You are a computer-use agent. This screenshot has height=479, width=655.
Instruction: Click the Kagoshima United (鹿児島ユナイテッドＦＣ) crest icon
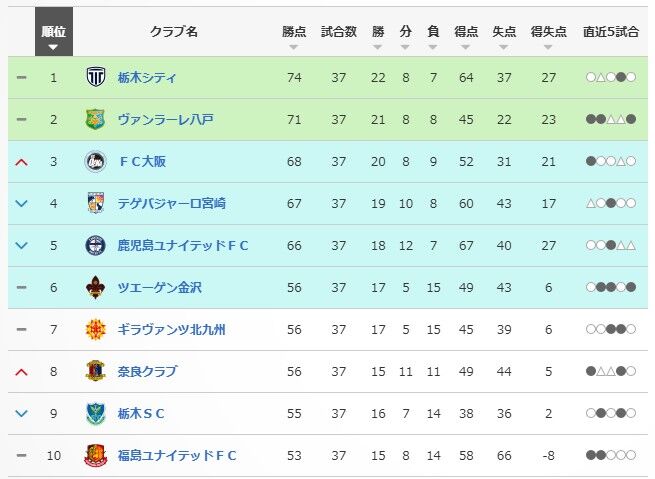click(95, 245)
